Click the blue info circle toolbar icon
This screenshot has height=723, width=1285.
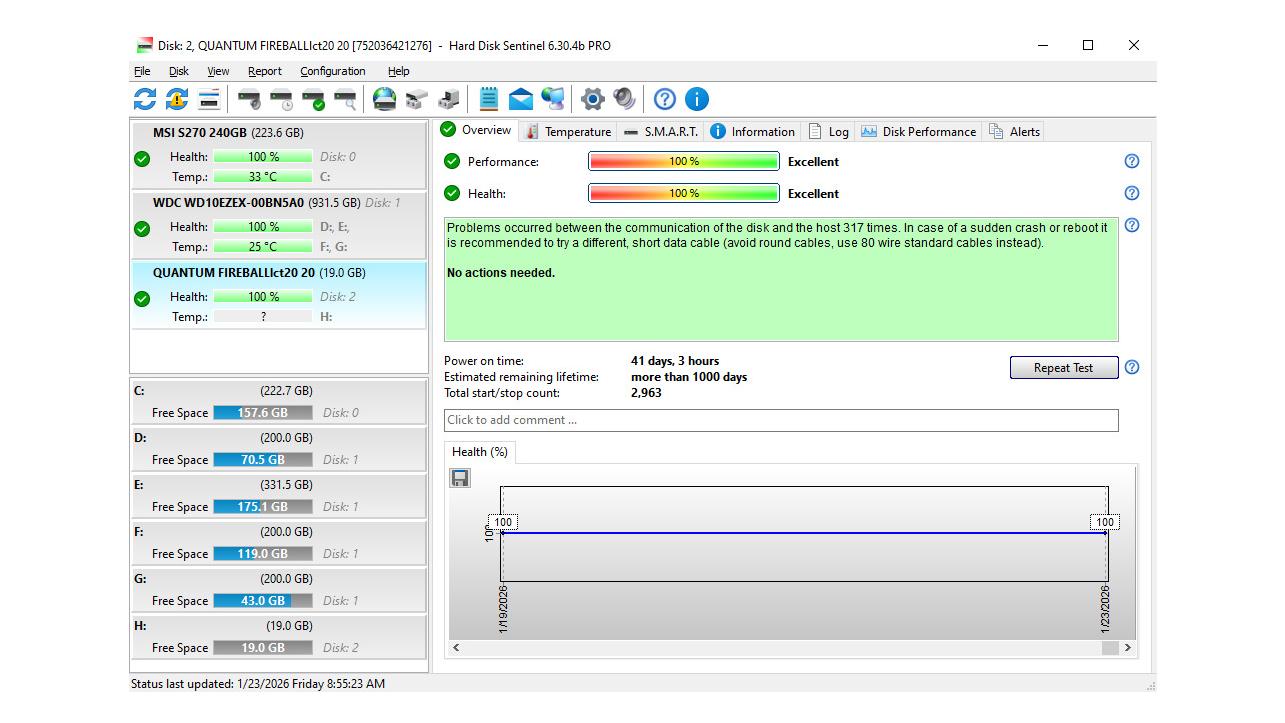(697, 99)
